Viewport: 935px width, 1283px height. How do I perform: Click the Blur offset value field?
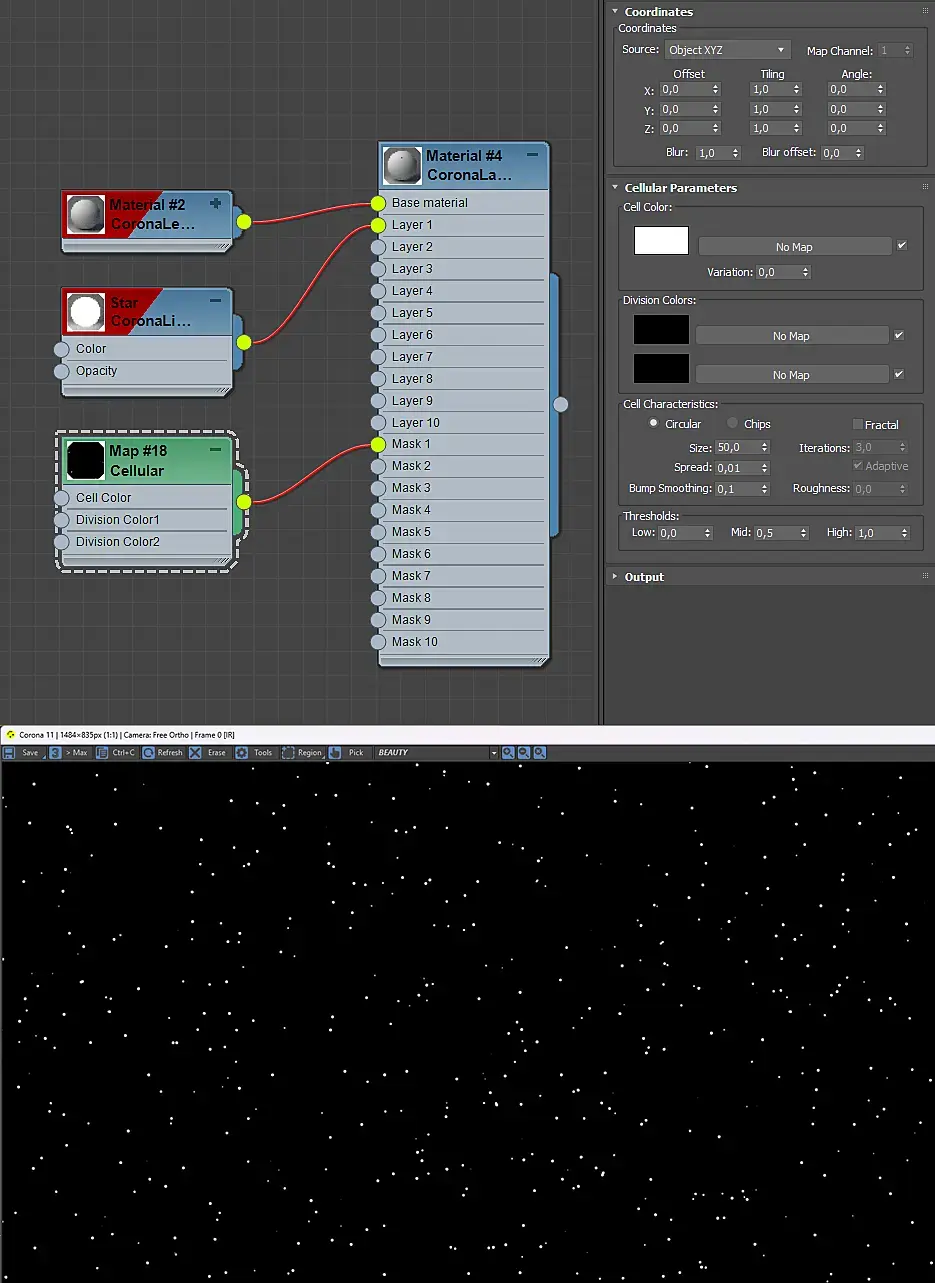[836, 153]
